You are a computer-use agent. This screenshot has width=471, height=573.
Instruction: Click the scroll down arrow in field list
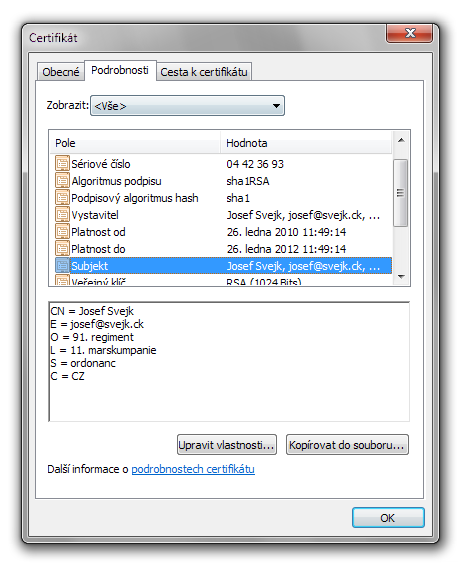click(401, 277)
